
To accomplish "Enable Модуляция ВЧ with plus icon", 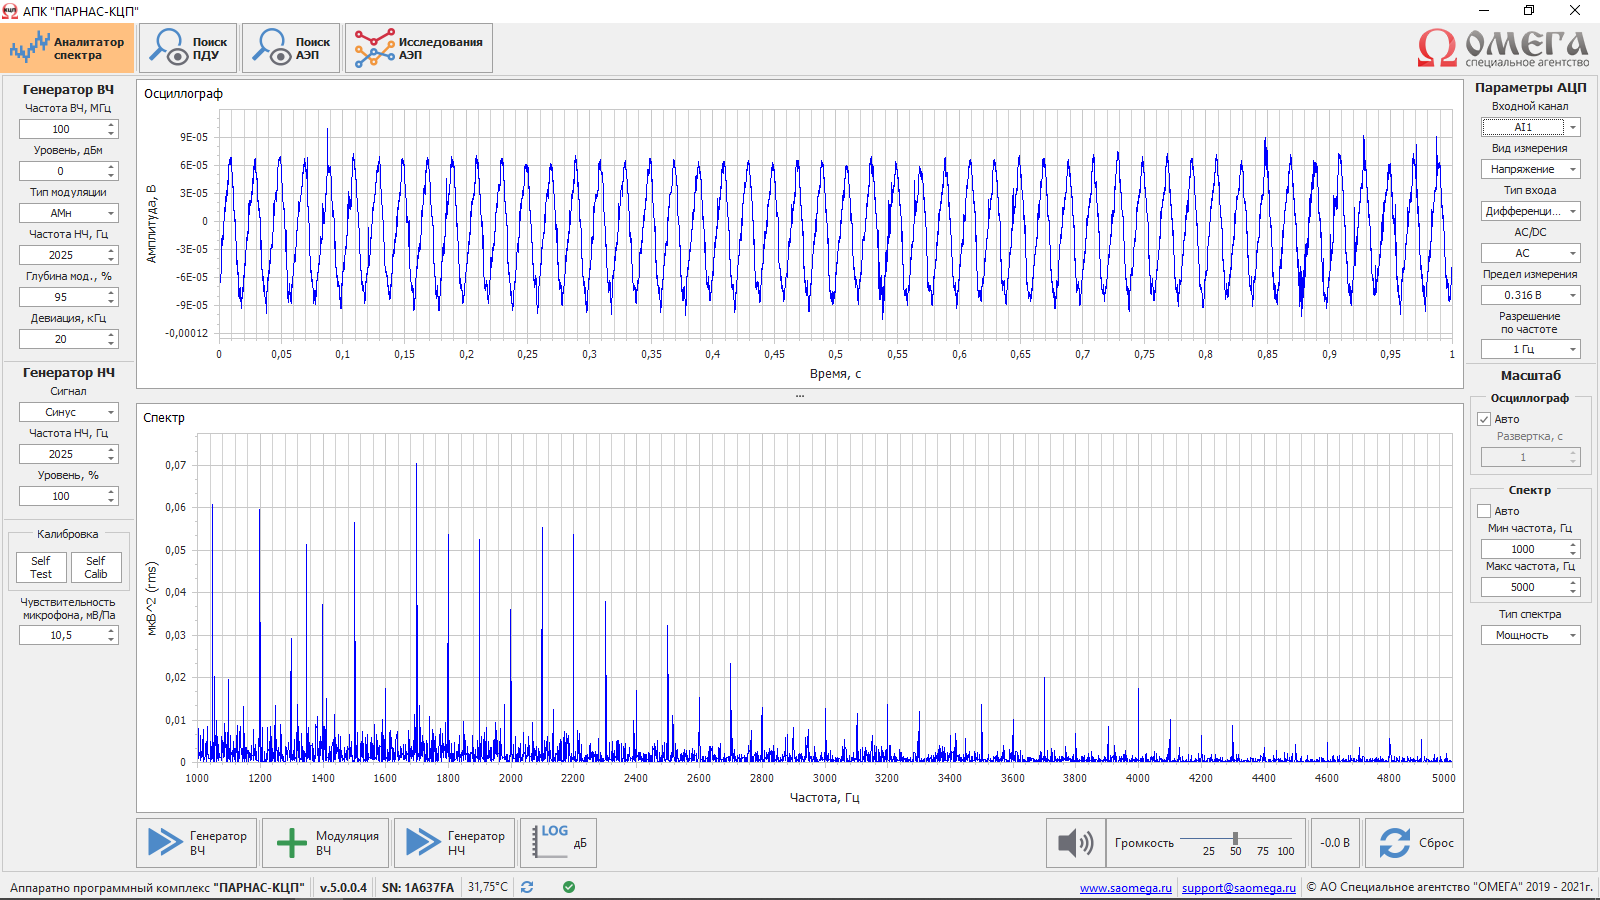I will 326,843.
